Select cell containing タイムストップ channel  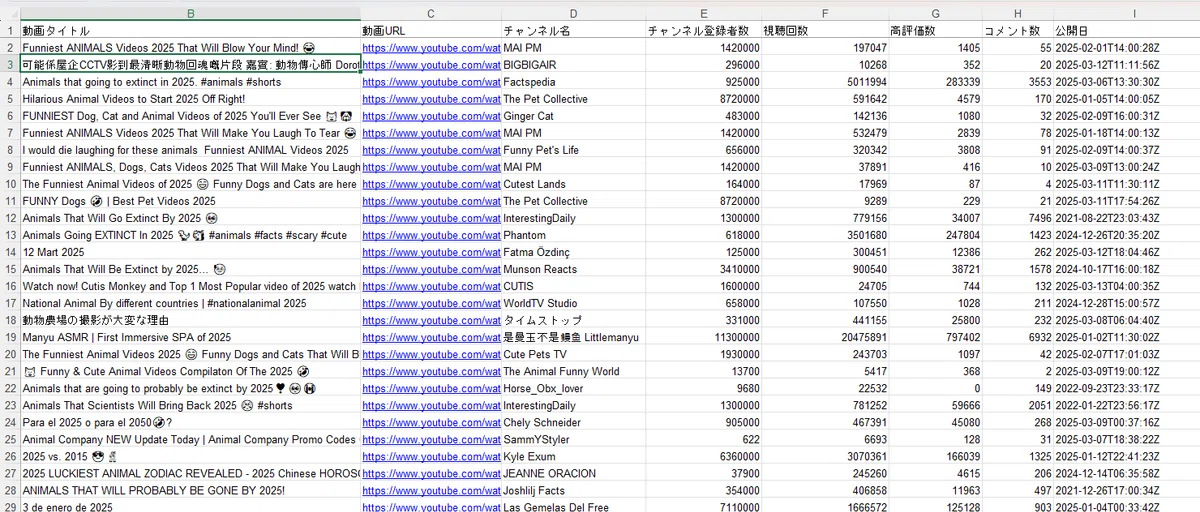(573, 320)
